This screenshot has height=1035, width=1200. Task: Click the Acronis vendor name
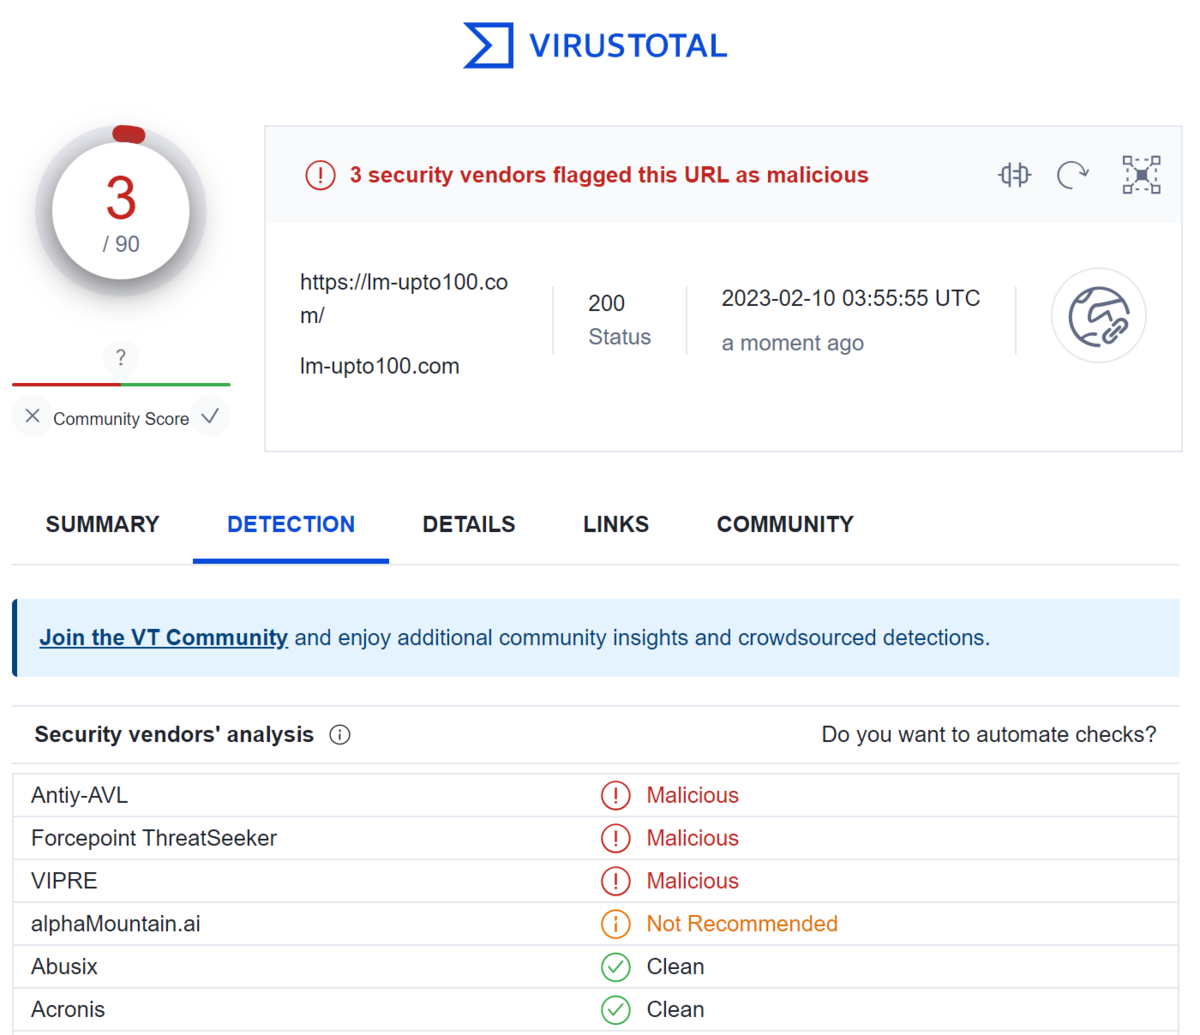click(68, 1010)
